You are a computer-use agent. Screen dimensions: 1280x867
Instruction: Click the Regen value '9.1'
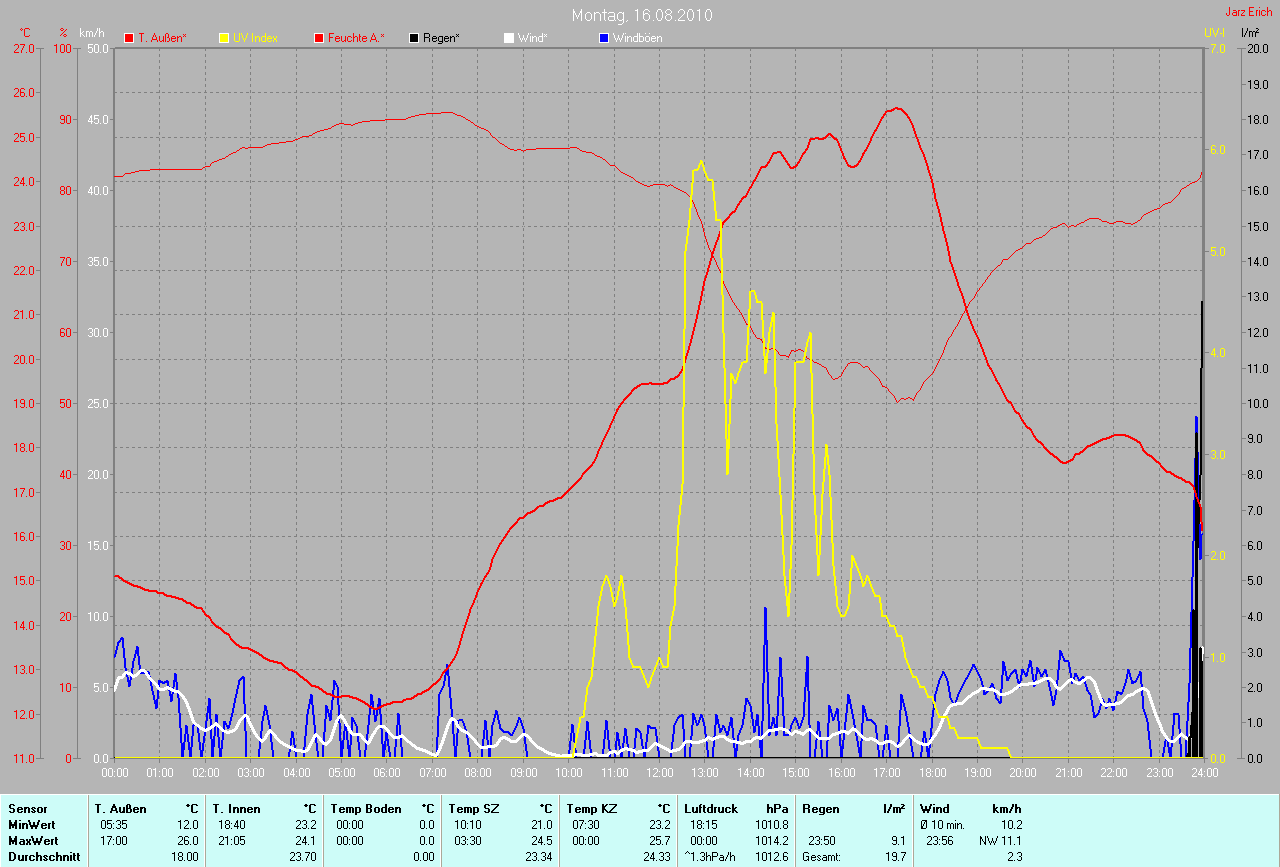[x=898, y=841]
